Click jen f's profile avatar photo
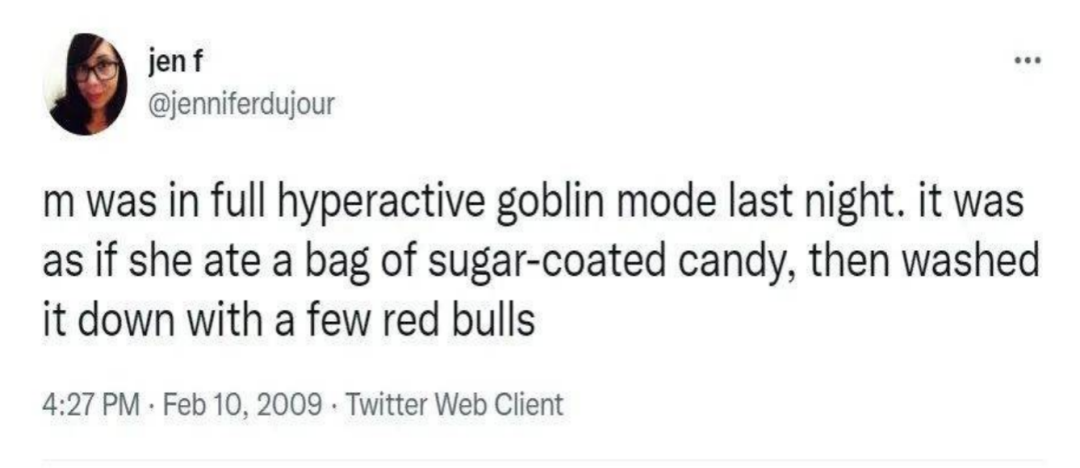Screen dimensions: 1080x468 (x=85, y=83)
